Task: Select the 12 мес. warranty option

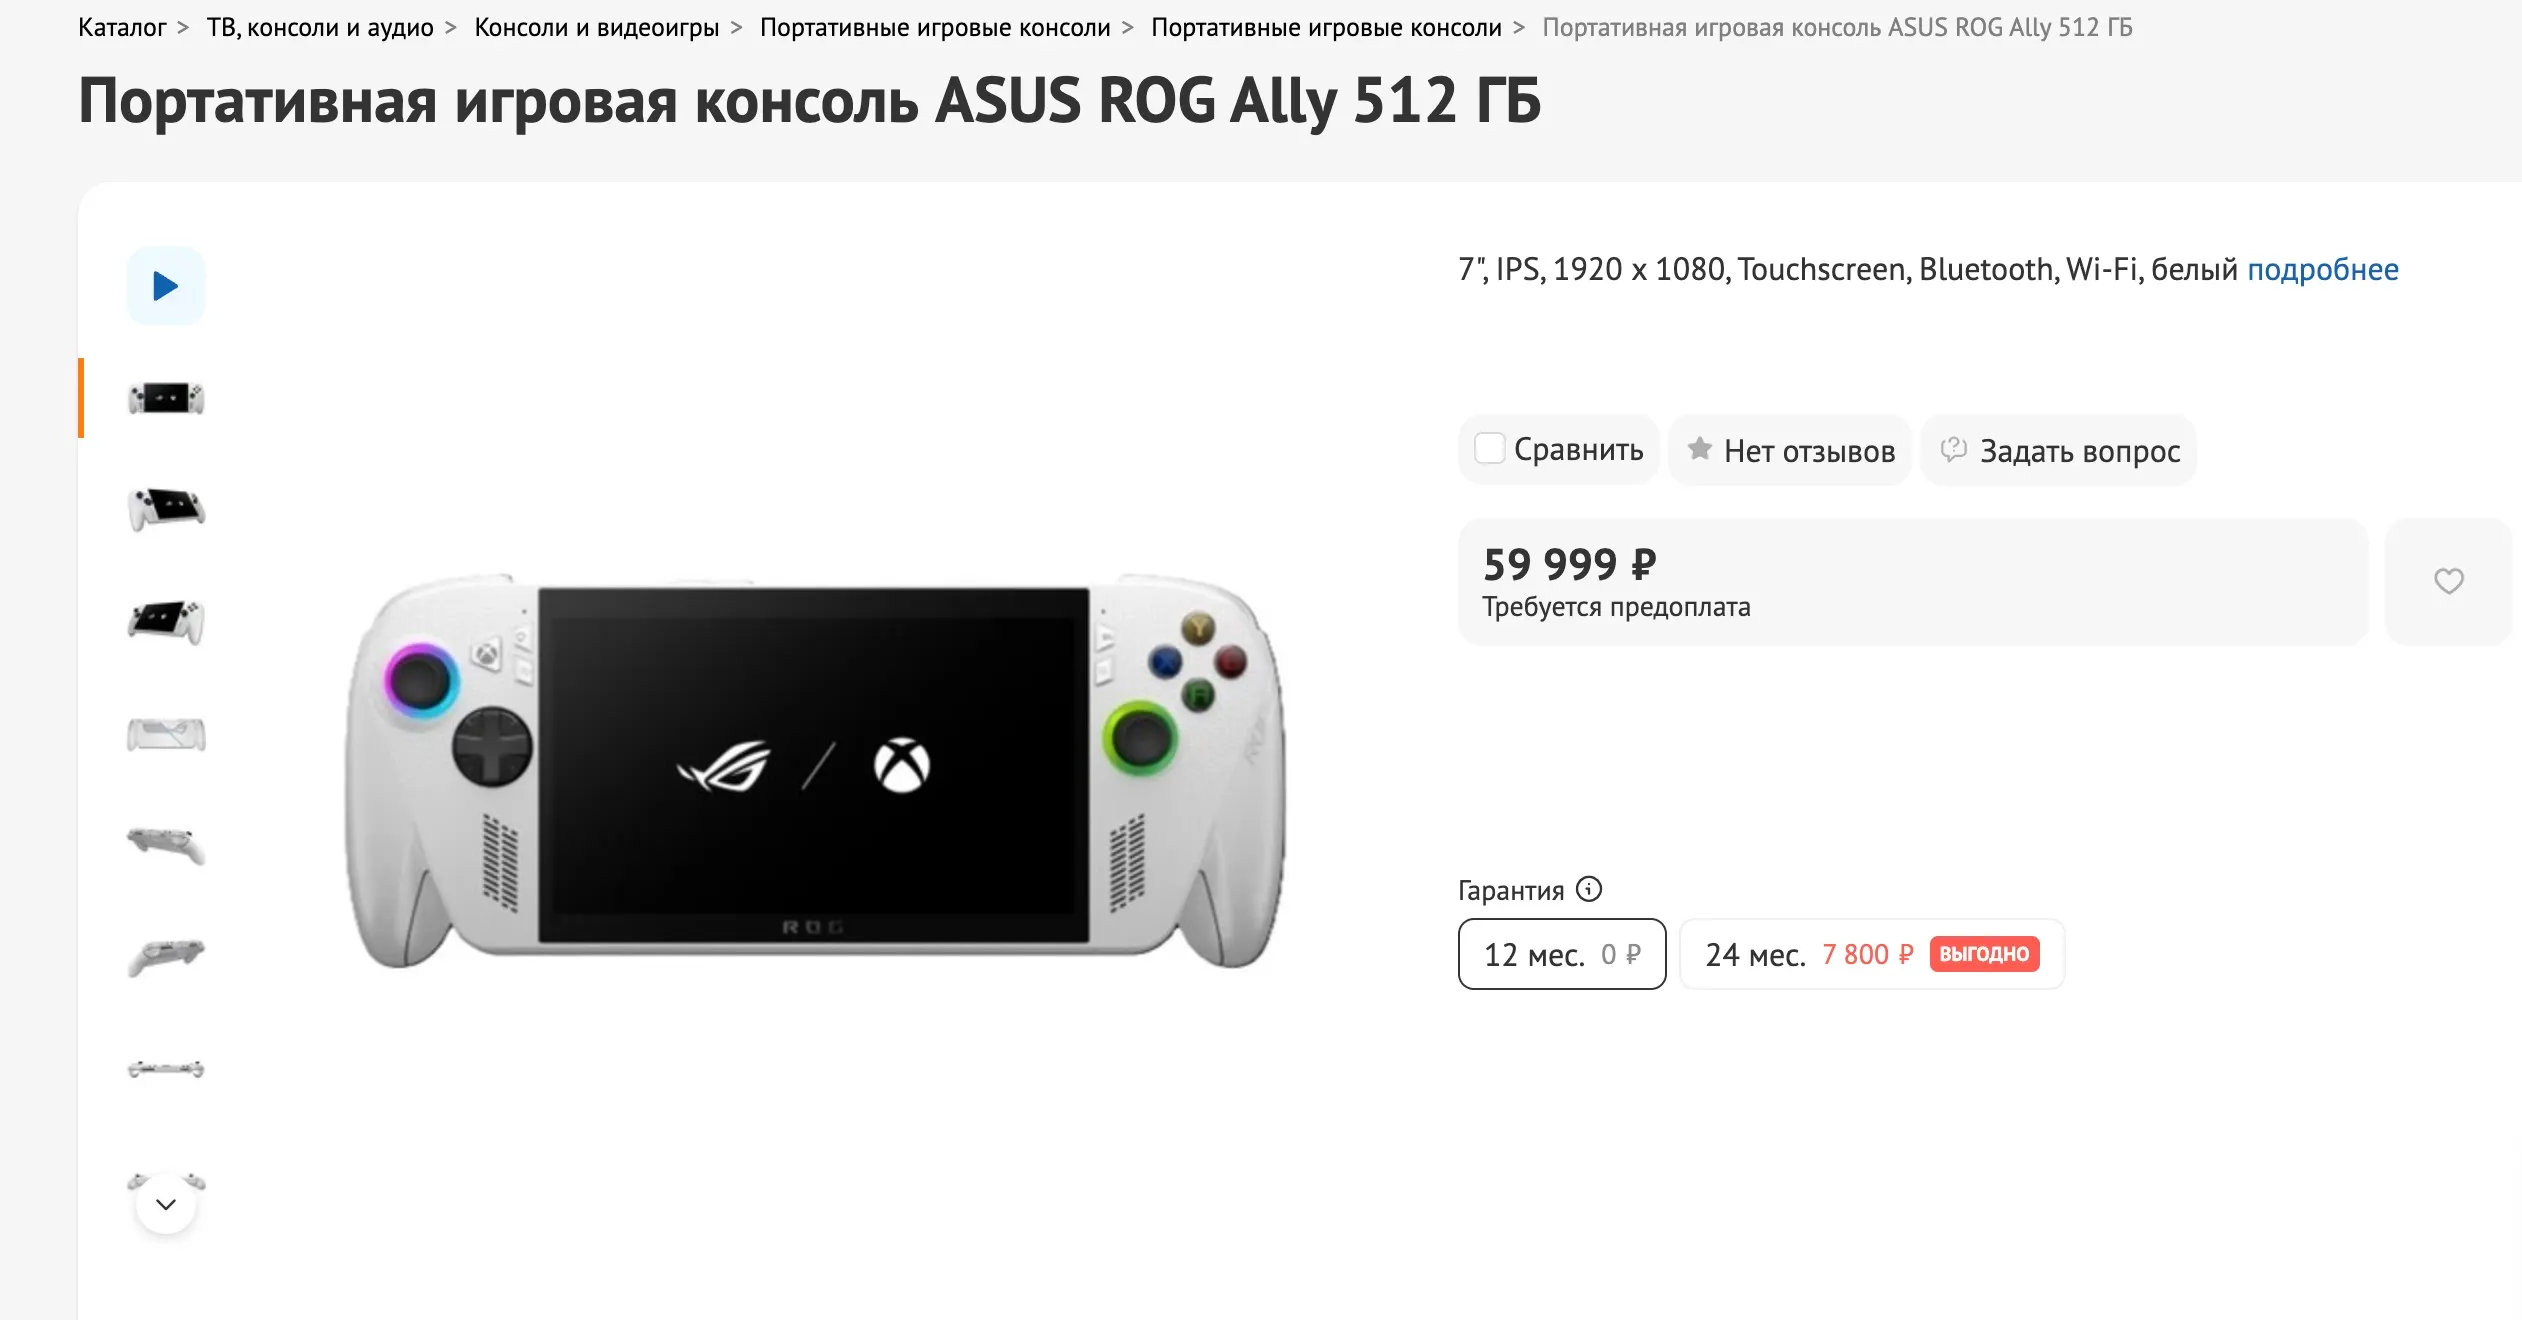Action: point(1562,954)
